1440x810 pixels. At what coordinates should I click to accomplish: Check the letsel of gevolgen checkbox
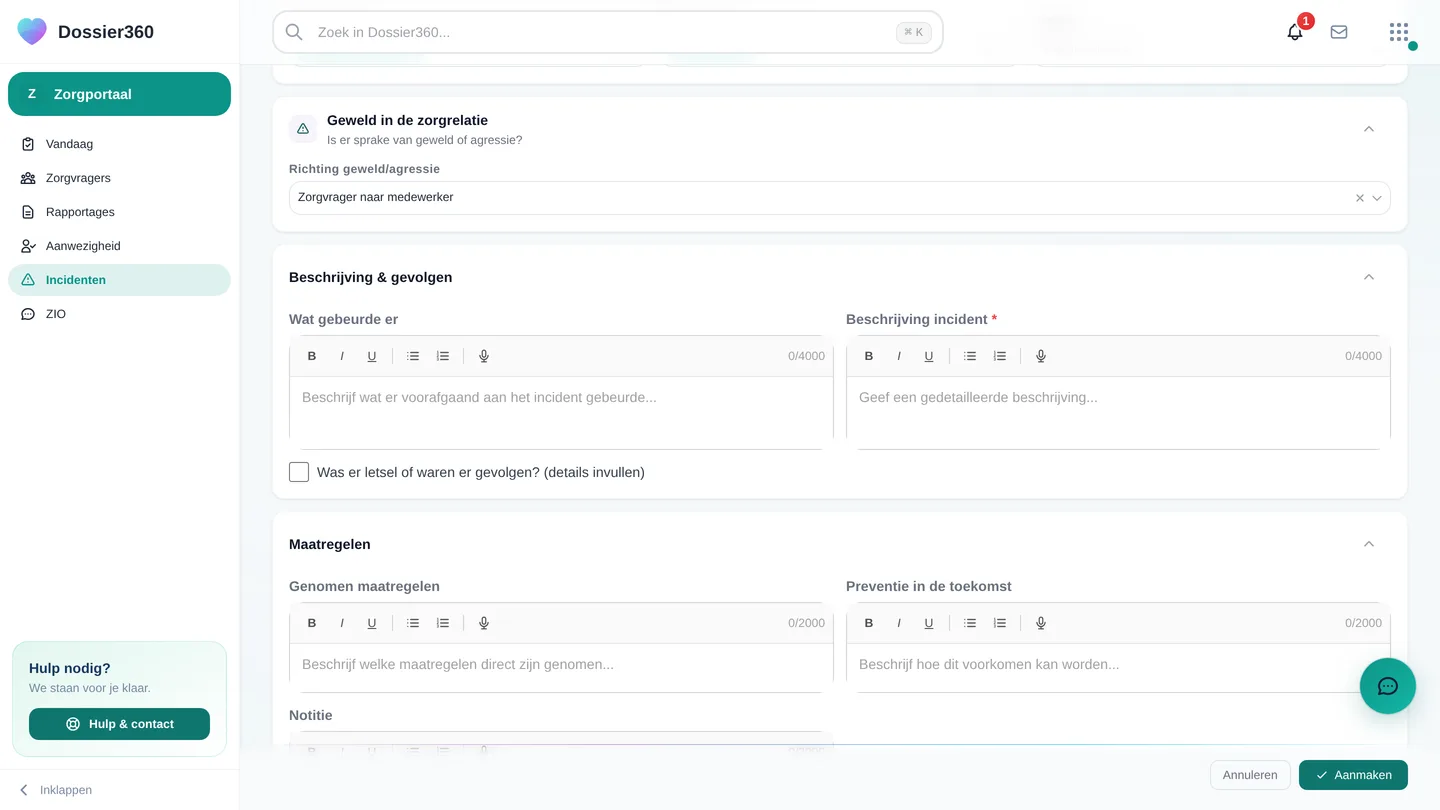coord(299,472)
